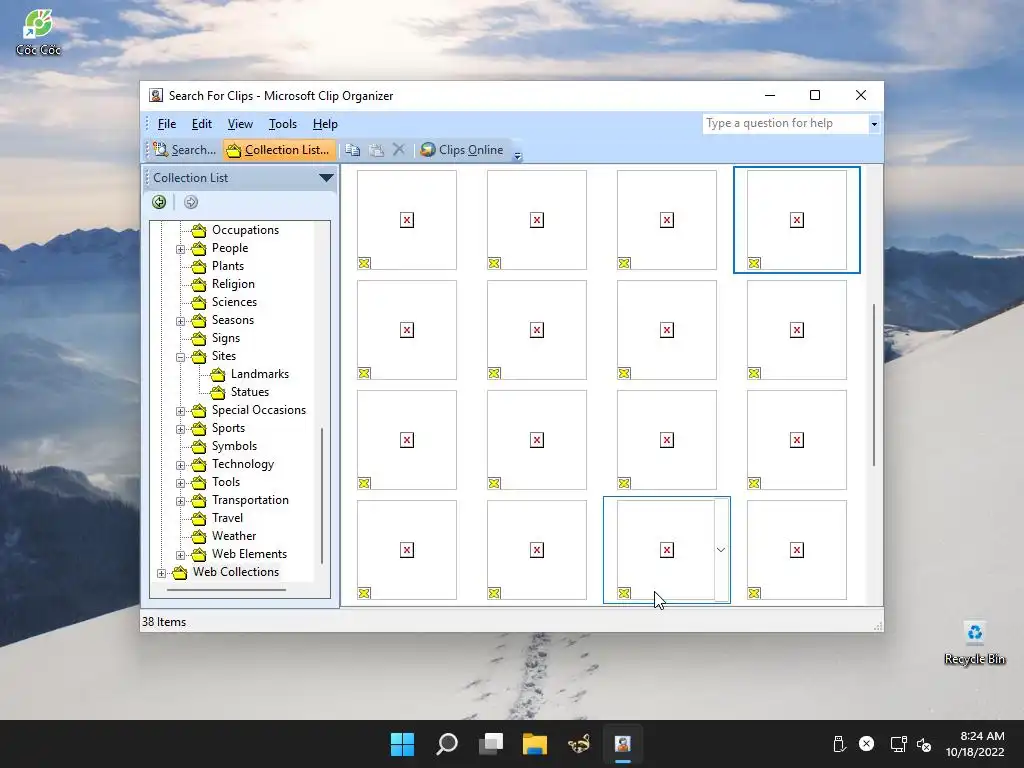Viewport: 1024px width, 768px height.
Task: Click the Collection List horizontal scrollbar
Action: pos(226,590)
